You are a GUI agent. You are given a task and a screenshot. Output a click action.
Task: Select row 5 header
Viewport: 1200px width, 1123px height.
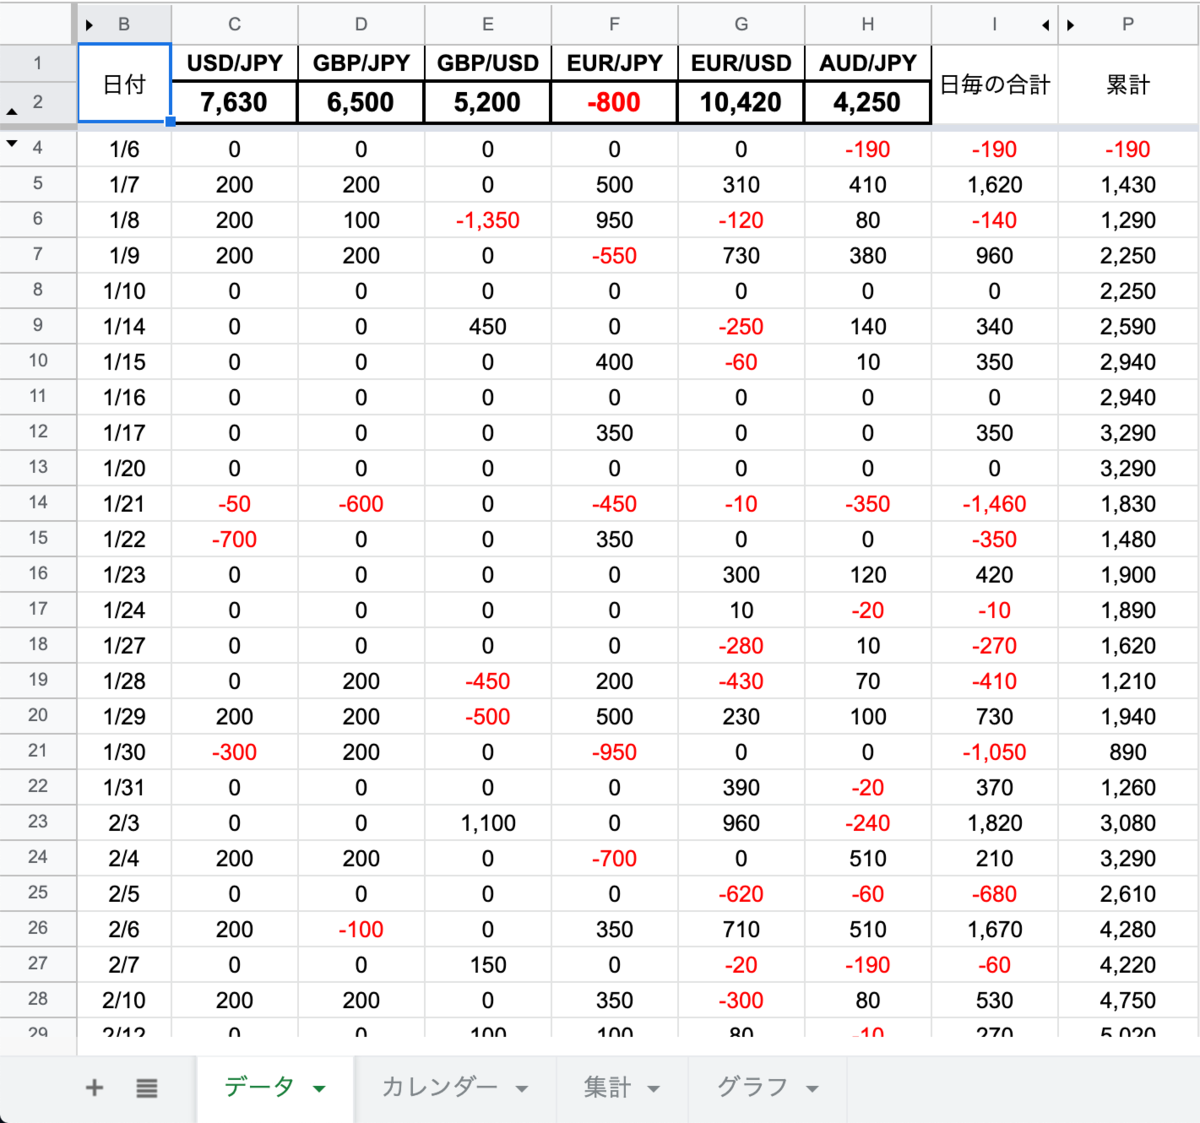(x=38, y=184)
